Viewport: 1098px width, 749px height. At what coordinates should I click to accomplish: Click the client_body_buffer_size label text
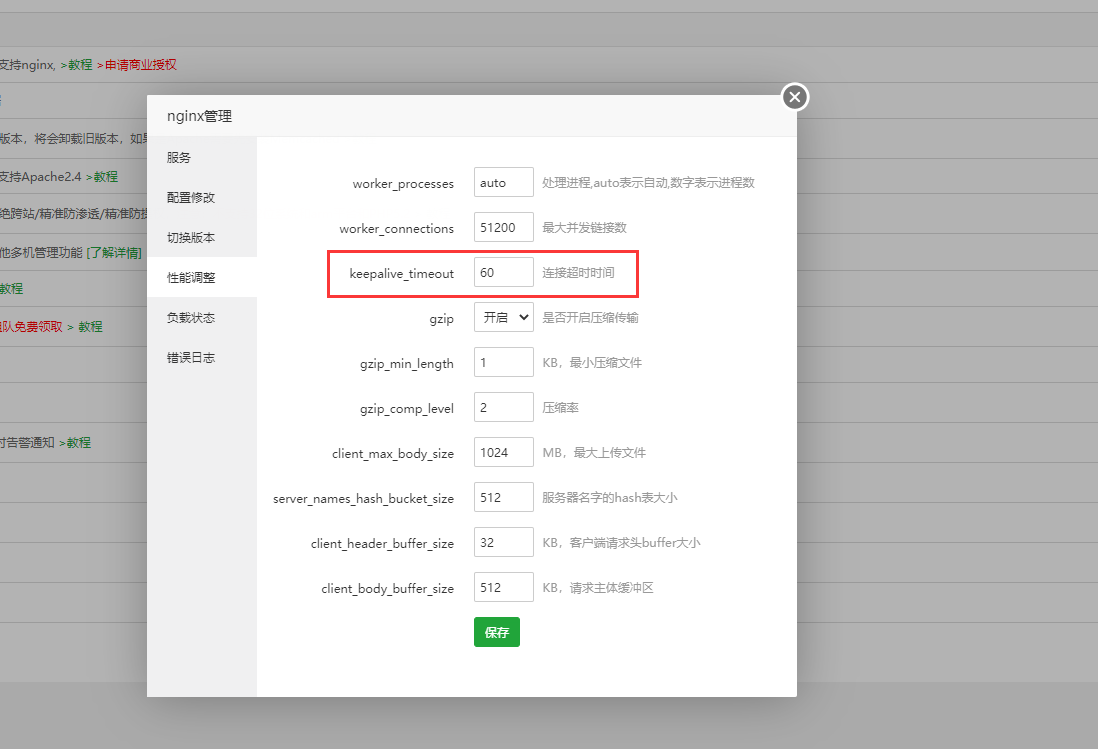[x=387, y=589]
